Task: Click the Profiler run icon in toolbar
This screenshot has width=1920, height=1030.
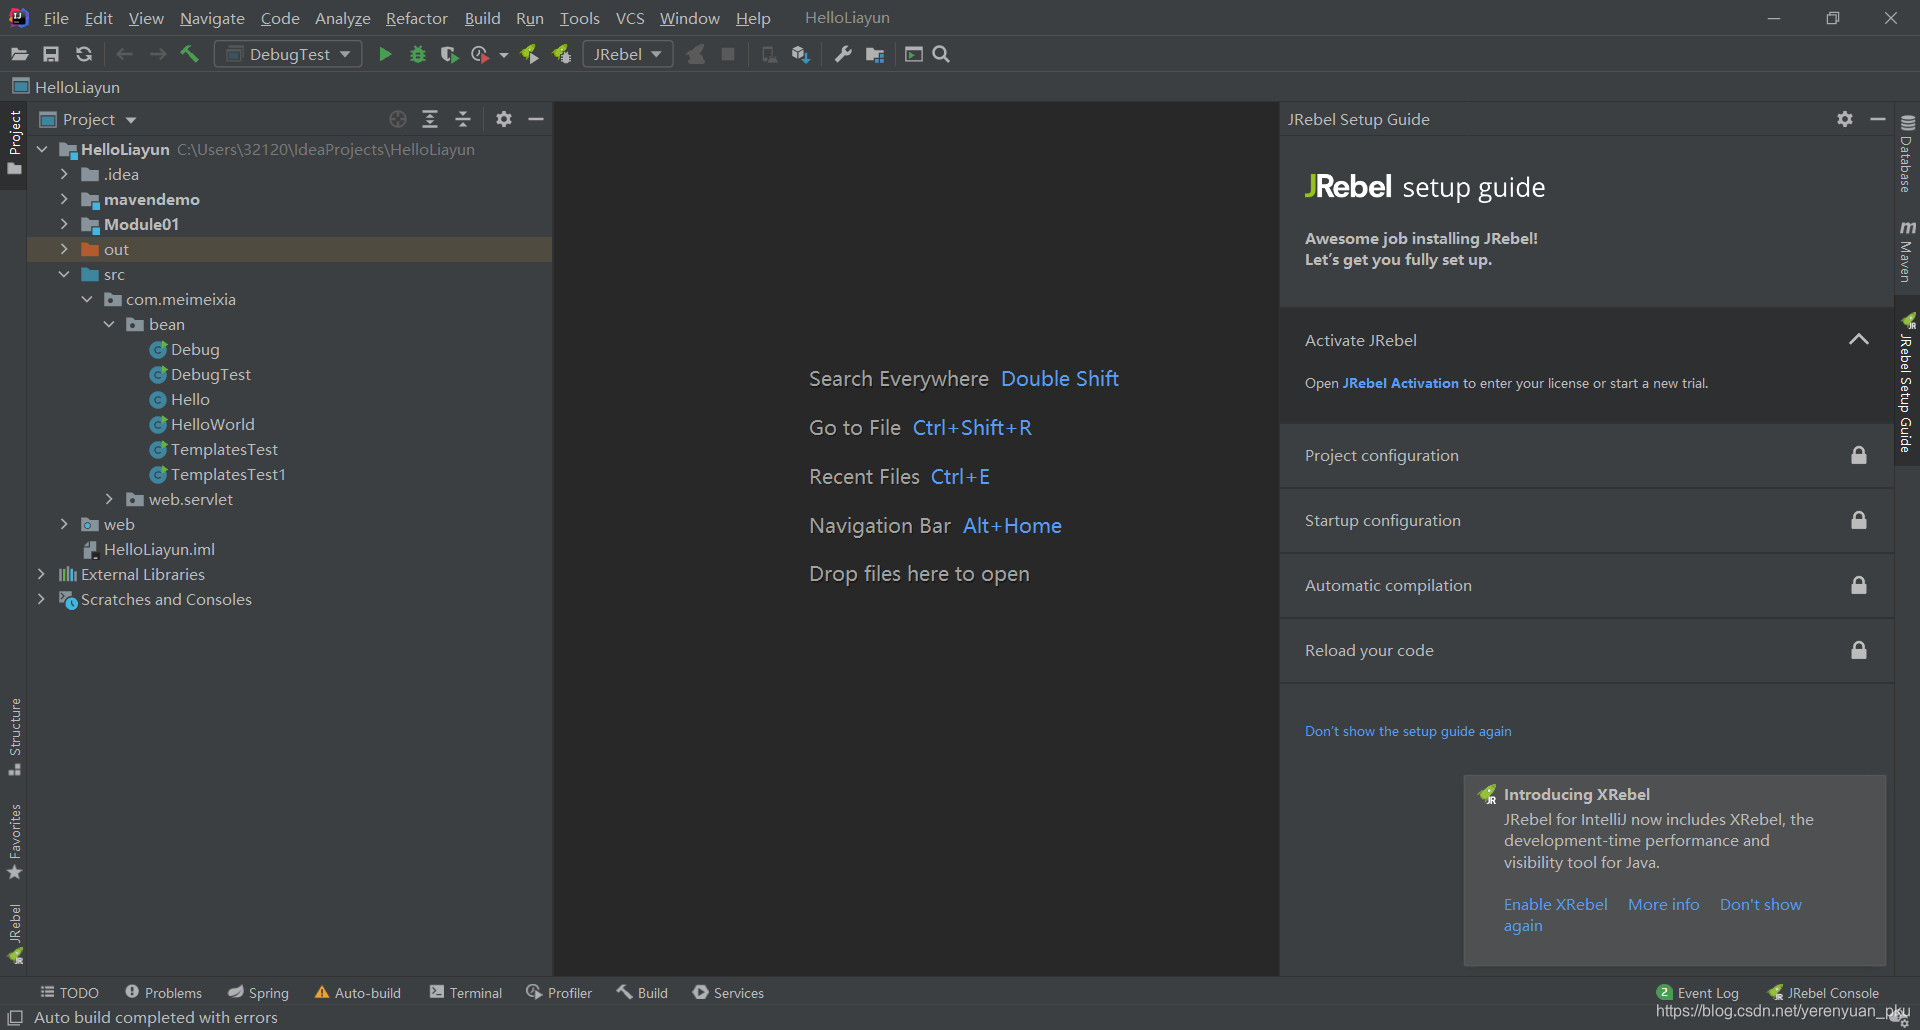Action: [480, 54]
